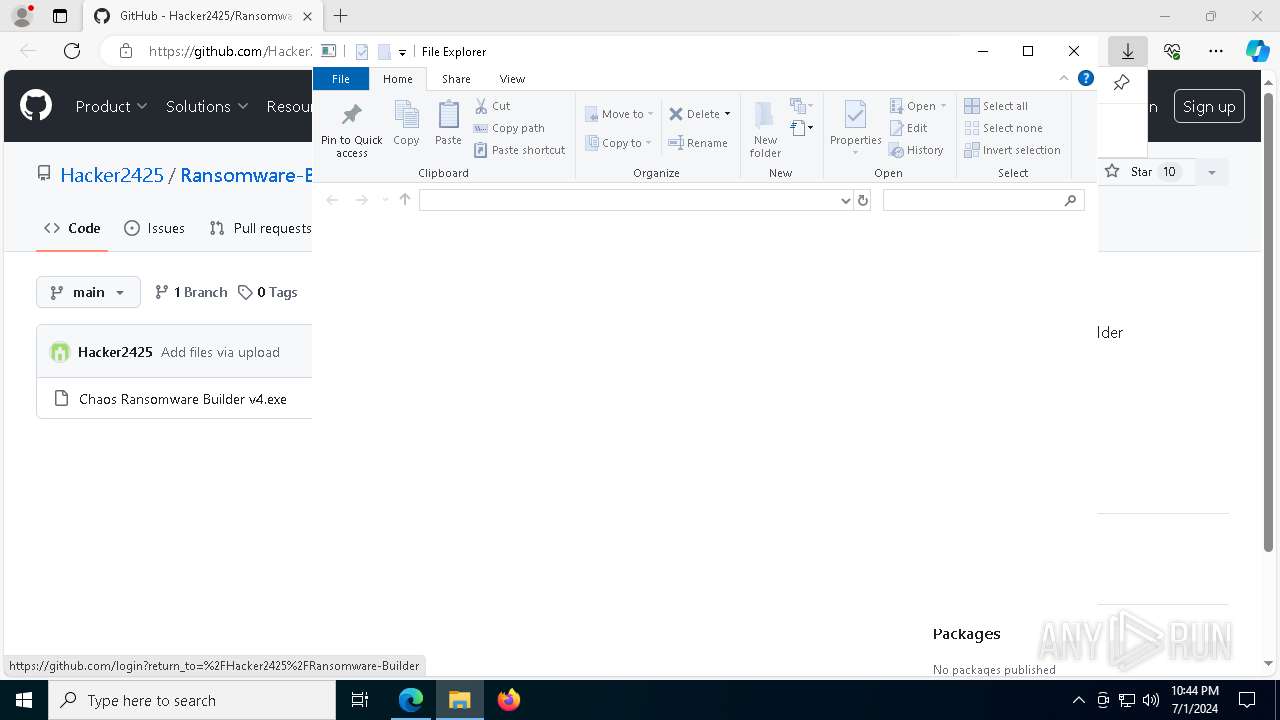Click the File Explorer search box

point(984,200)
